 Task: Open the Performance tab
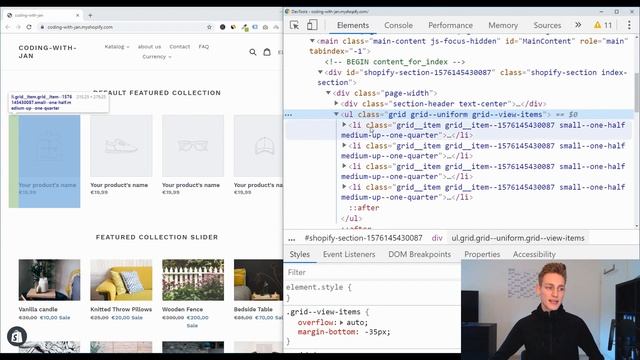click(x=451, y=25)
